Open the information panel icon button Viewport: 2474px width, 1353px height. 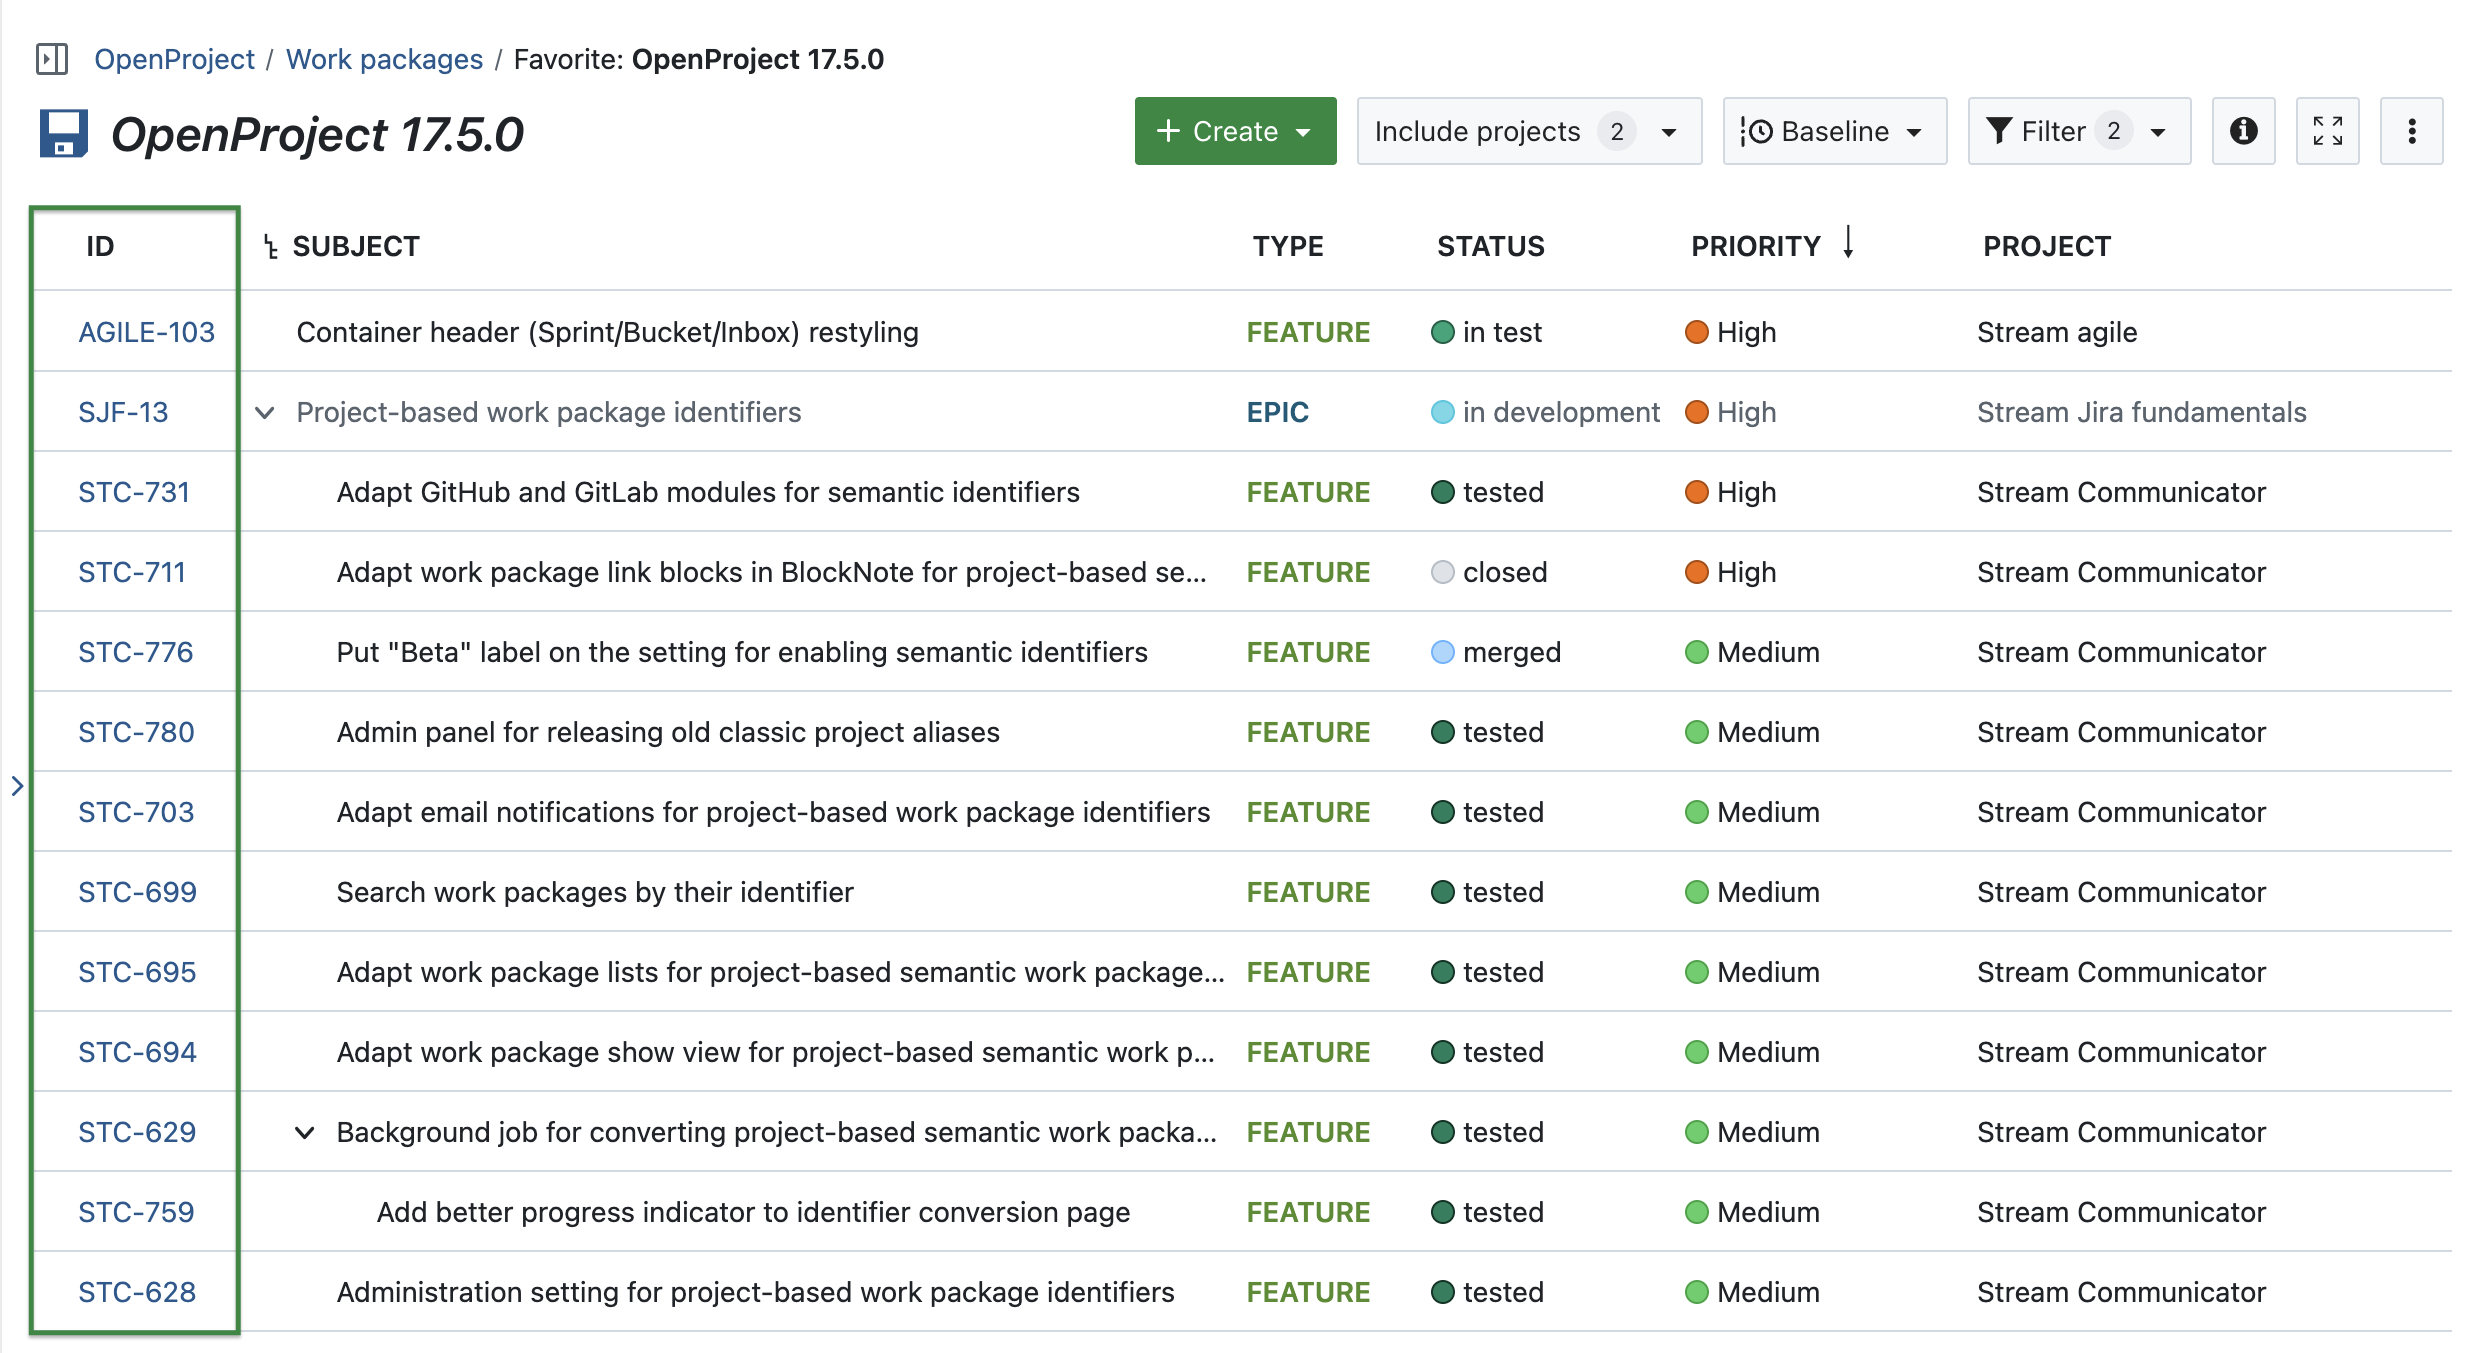[2243, 131]
